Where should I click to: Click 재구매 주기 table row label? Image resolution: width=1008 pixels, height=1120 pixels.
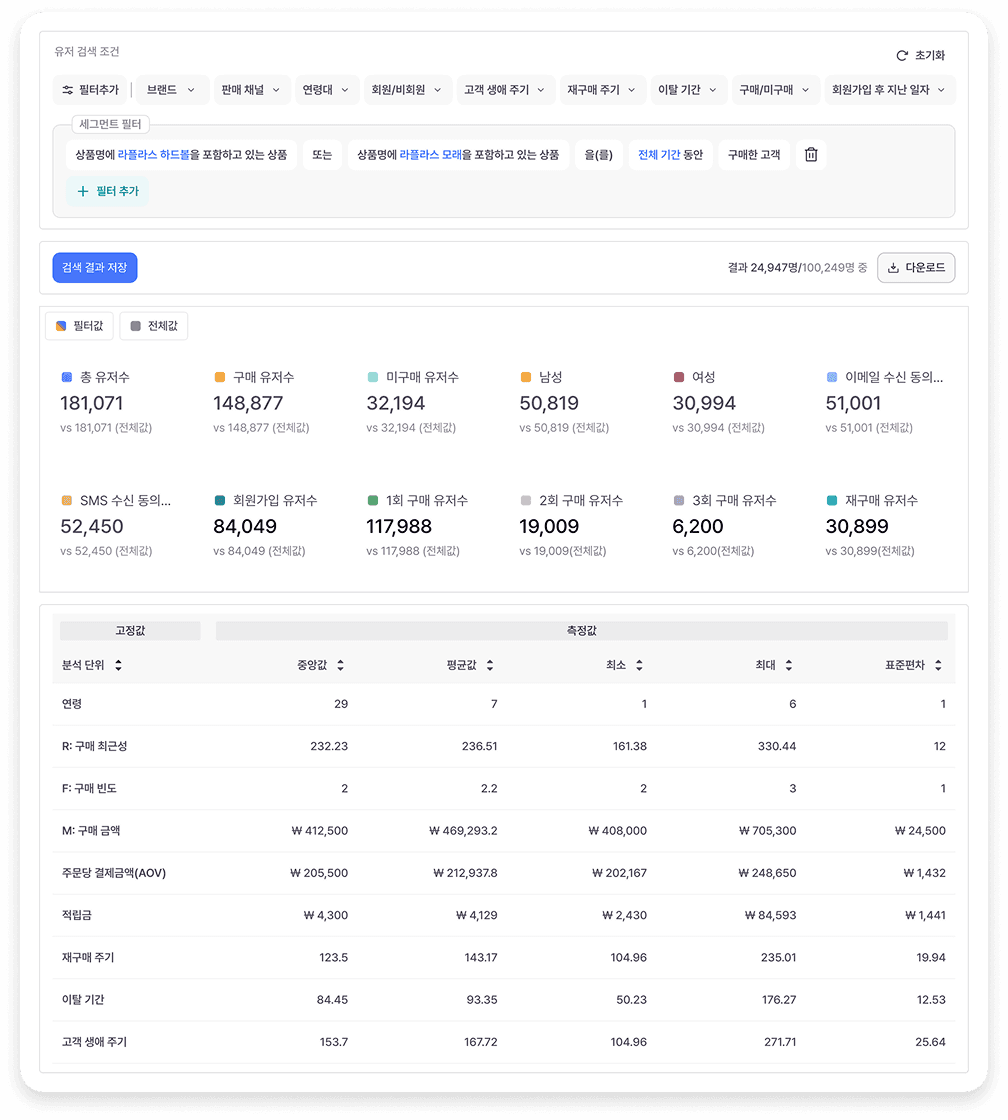[x=88, y=957]
